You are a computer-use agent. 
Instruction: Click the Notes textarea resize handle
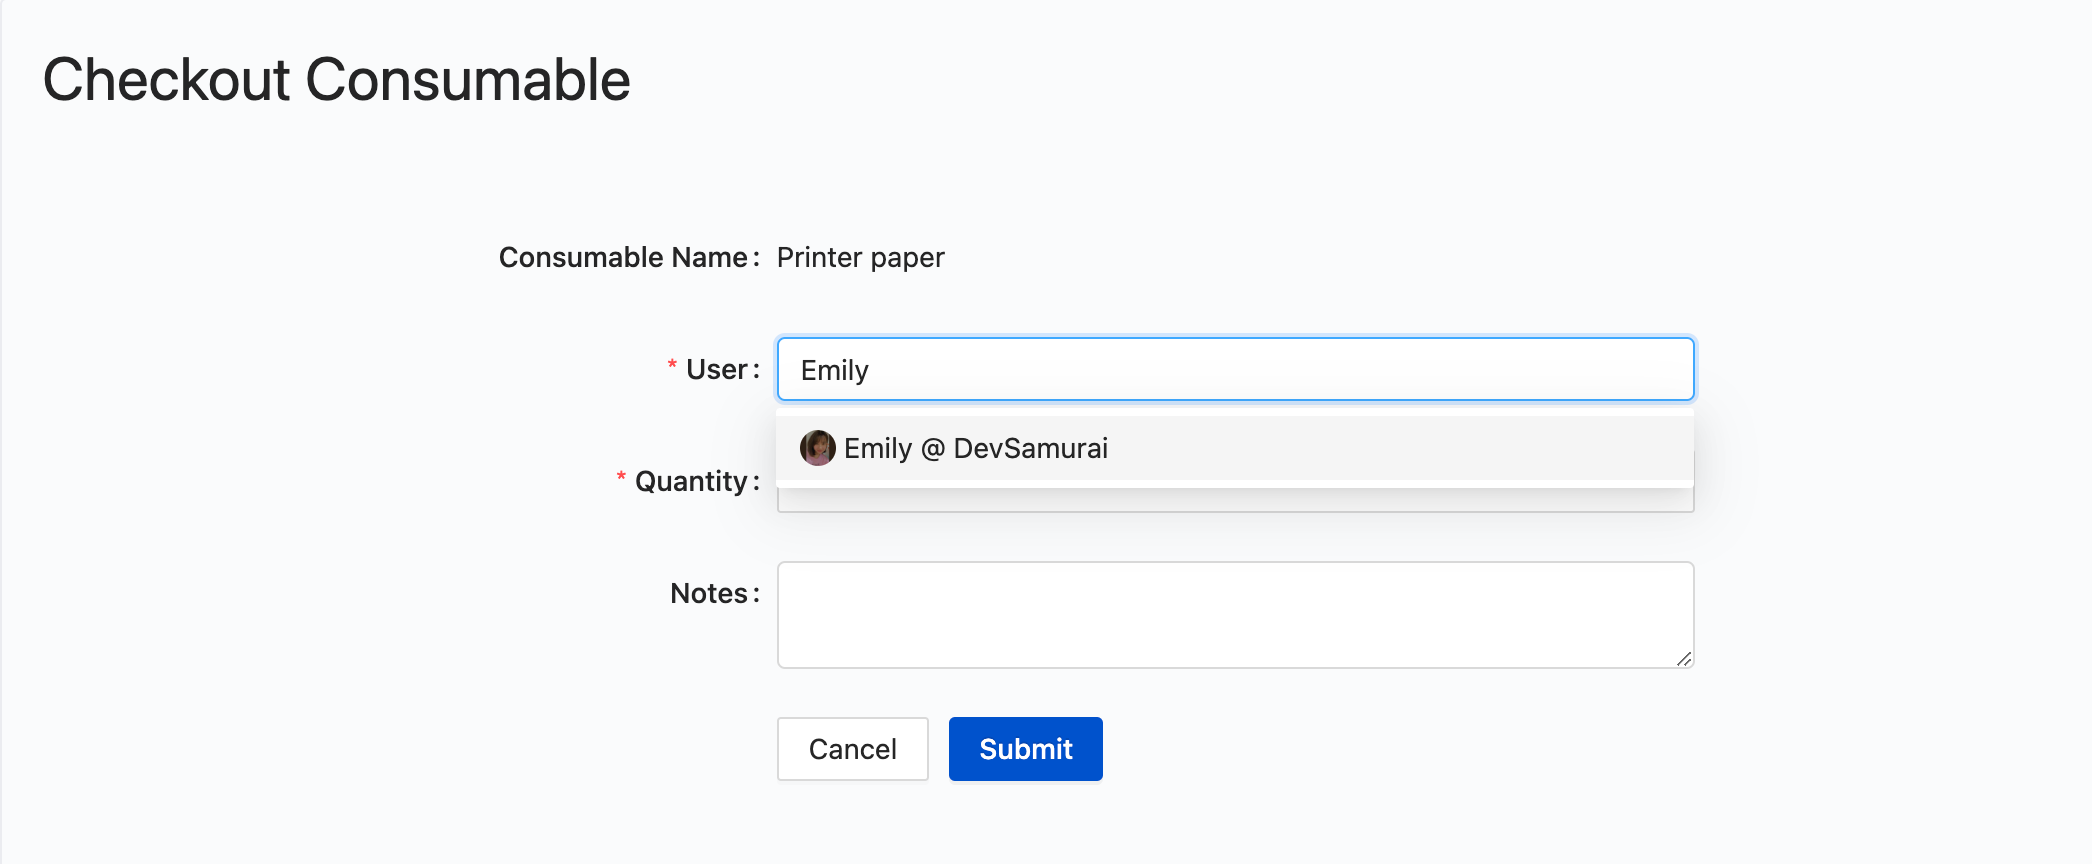(1684, 658)
